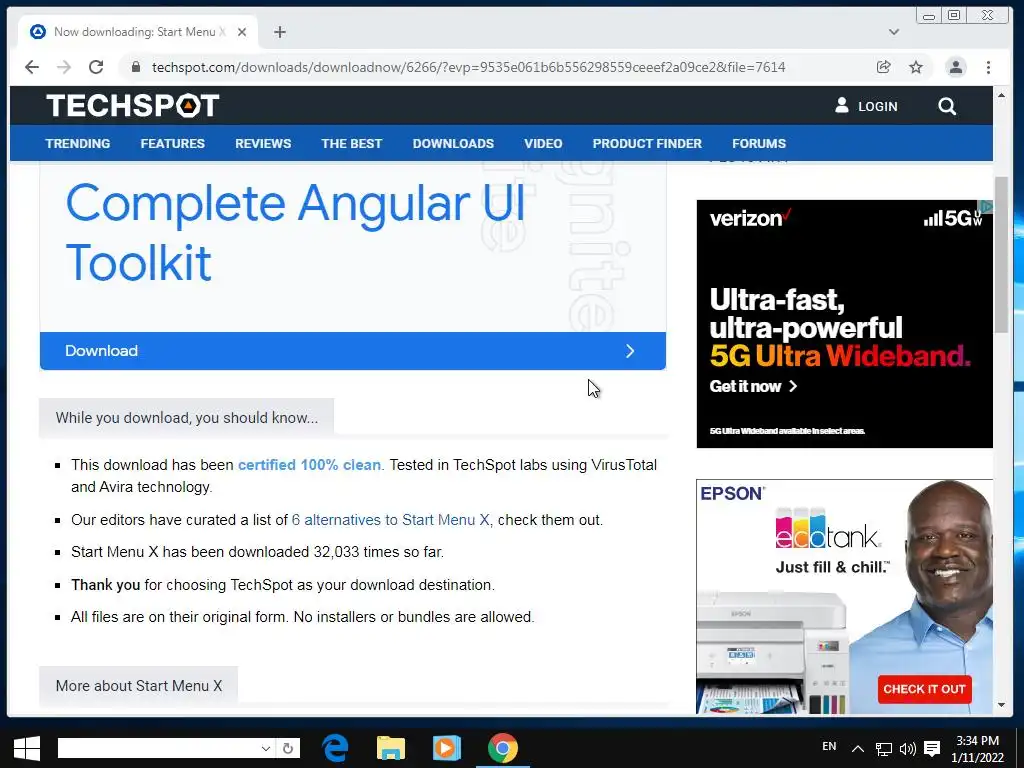
Task: Bookmark this page with the star icon
Action: pyautogui.click(x=916, y=67)
